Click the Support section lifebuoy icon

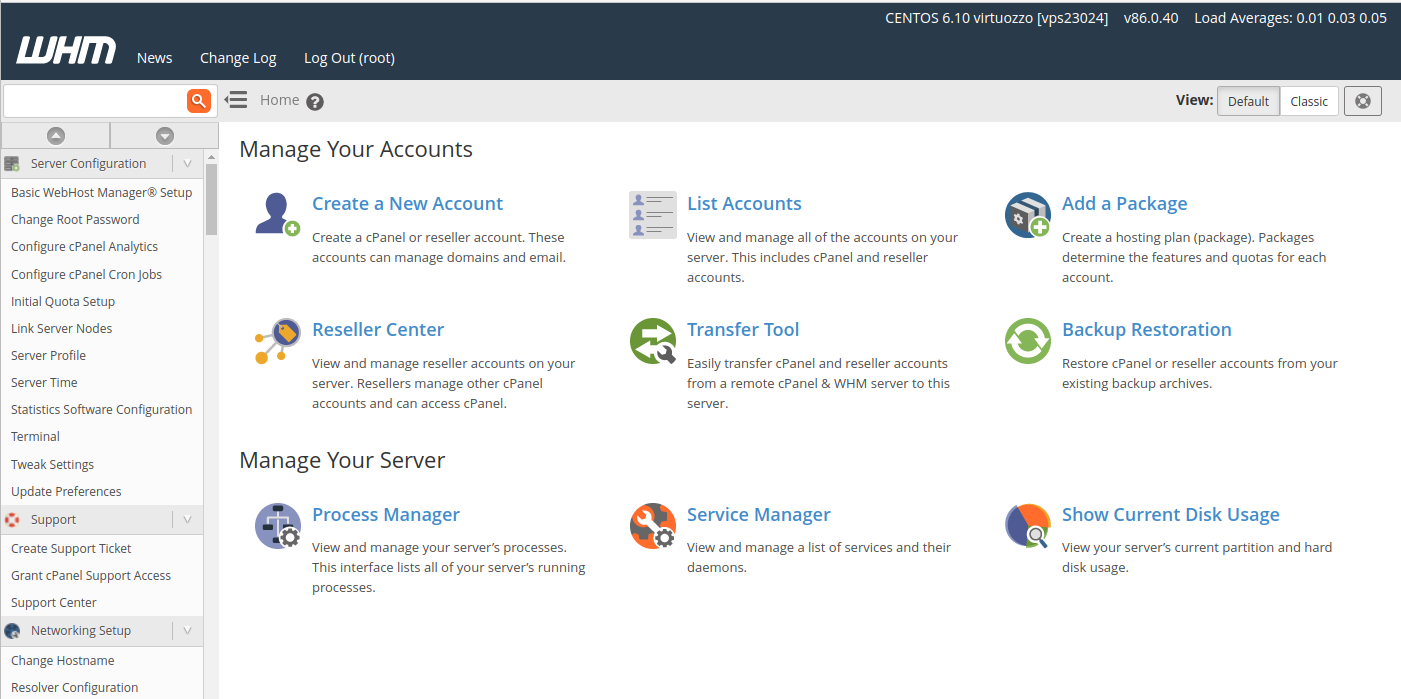pos(12,520)
